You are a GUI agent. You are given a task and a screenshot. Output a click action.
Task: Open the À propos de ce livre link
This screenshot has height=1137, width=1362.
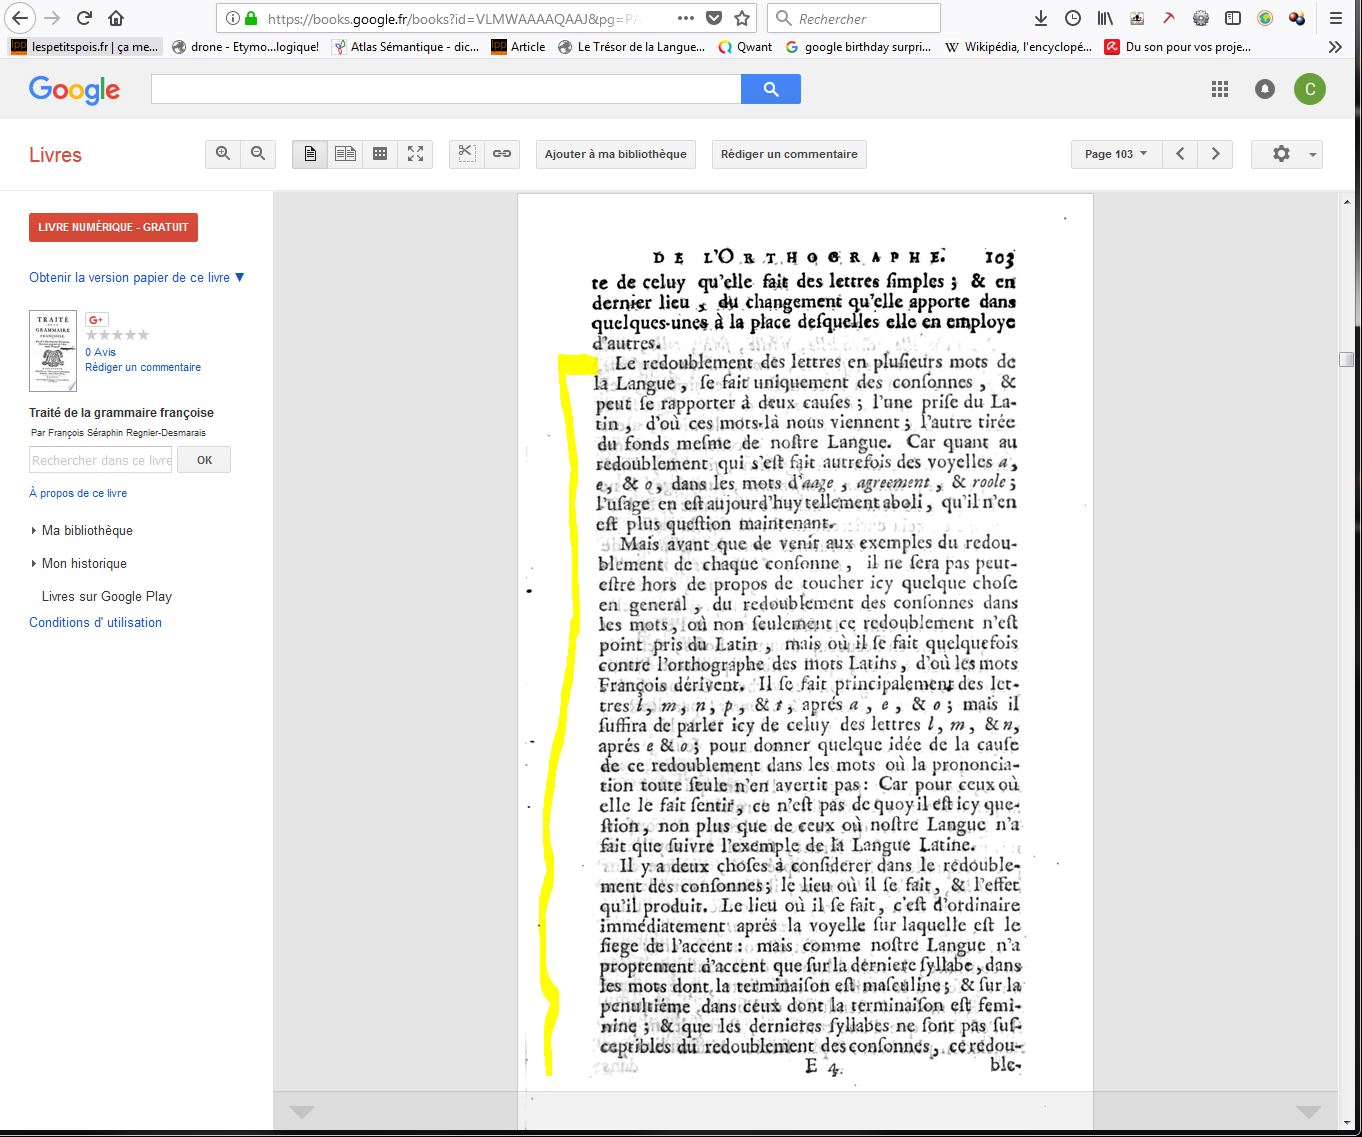point(78,493)
